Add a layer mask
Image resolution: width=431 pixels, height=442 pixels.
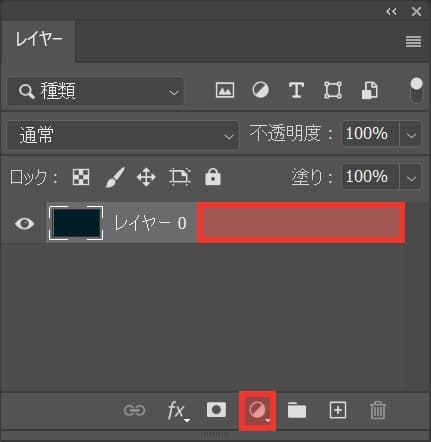click(x=216, y=410)
